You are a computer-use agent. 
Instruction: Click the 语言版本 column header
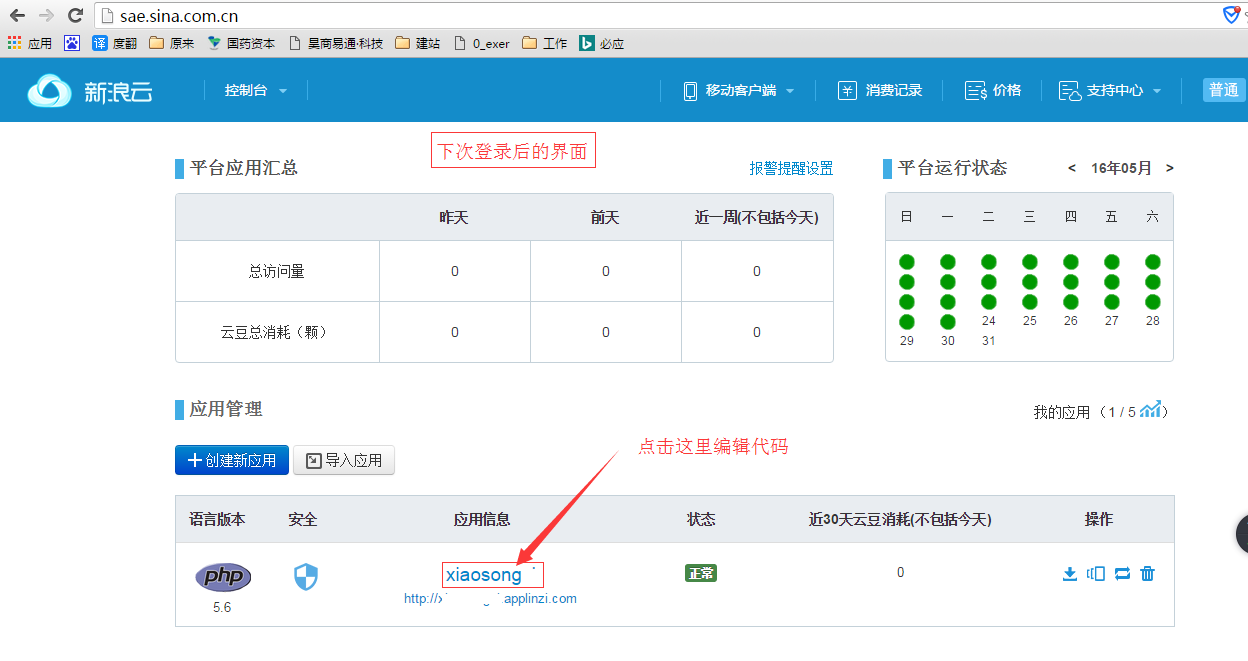pos(217,519)
